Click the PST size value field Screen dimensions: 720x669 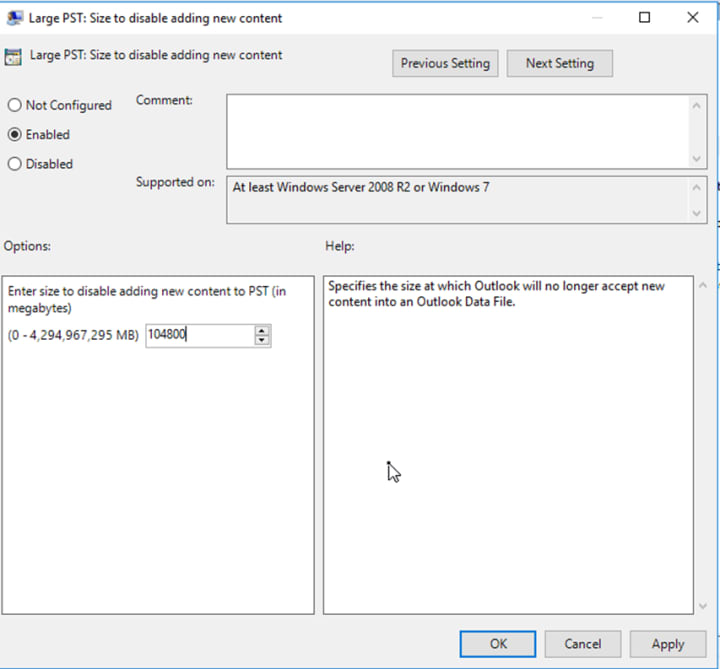pyautogui.click(x=200, y=335)
